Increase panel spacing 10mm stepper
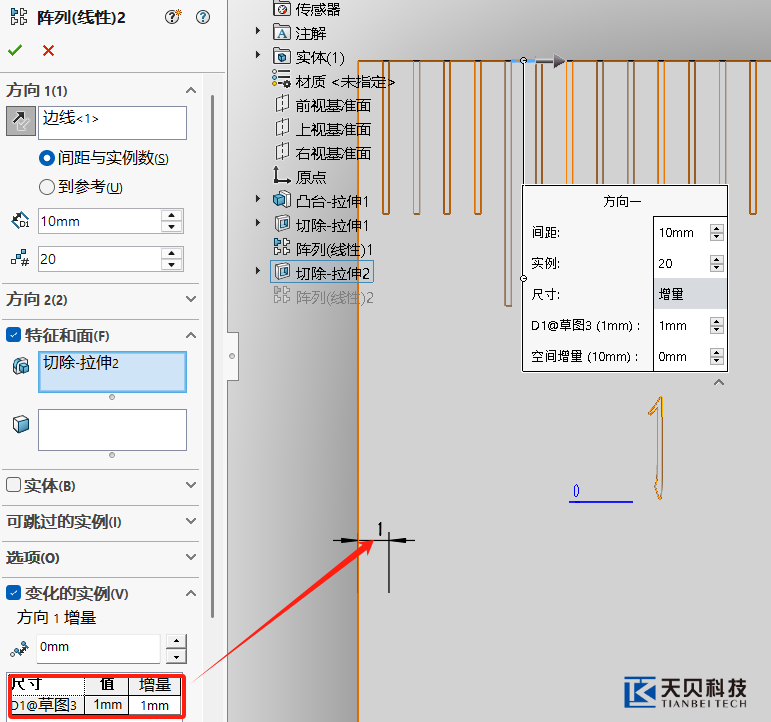 click(x=172, y=215)
